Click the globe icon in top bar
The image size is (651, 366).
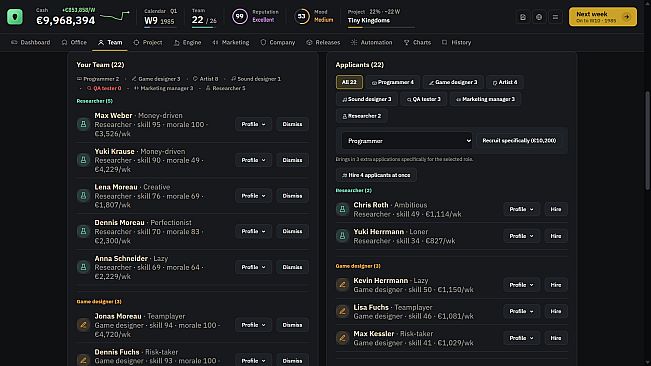539,17
